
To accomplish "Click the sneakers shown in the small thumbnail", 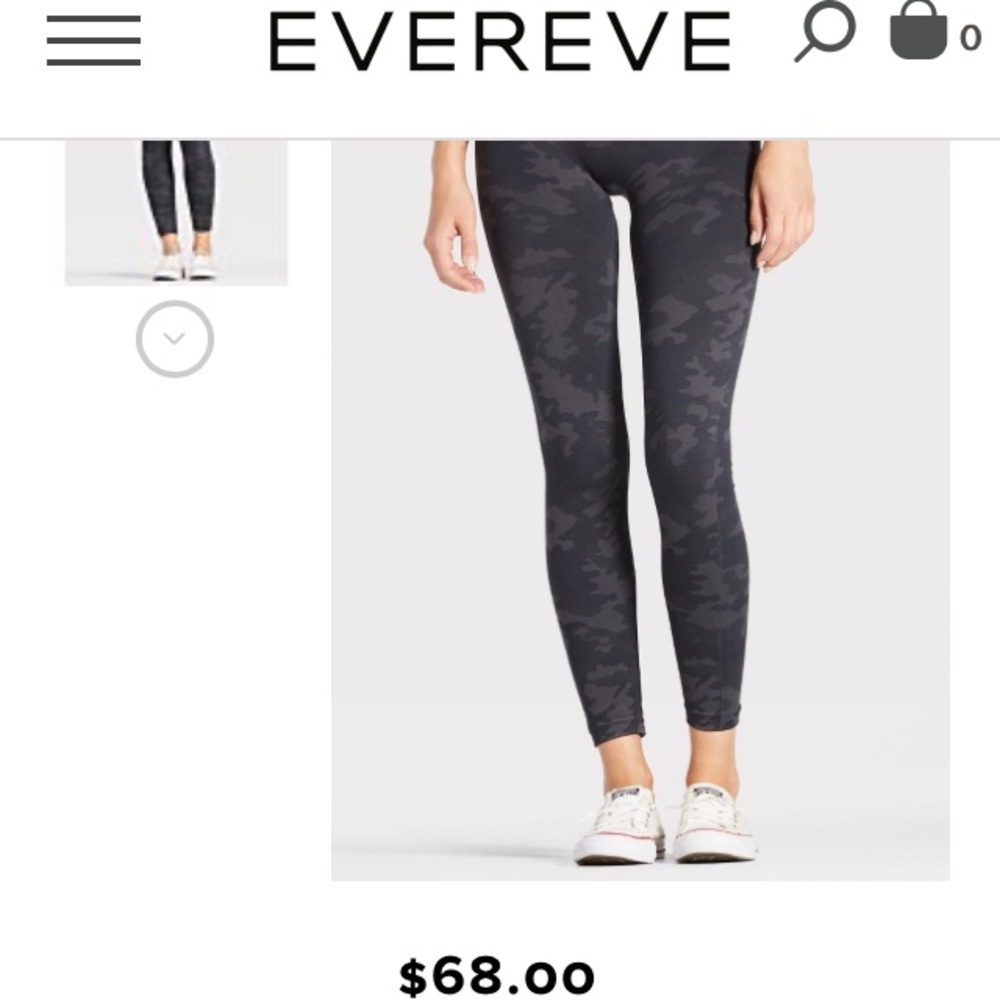I will (x=184, y=266).
